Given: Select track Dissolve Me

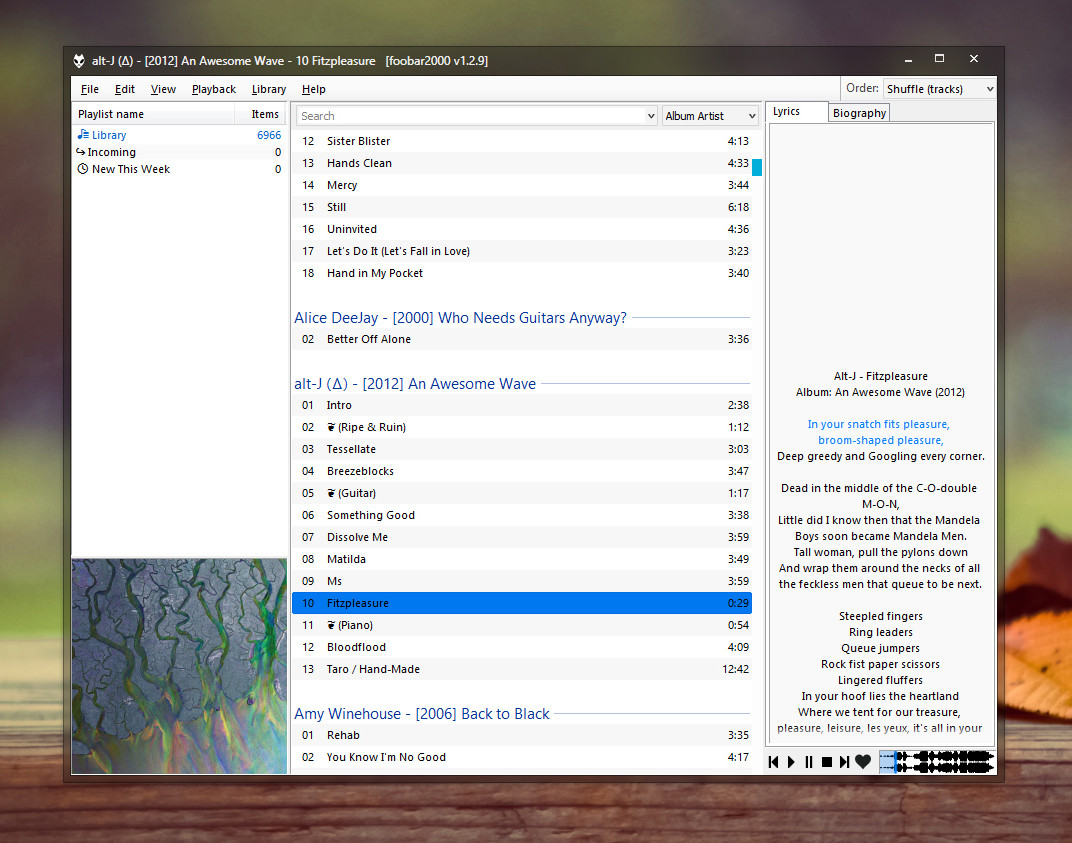Looking at the screenshot, I should [522, 537].
